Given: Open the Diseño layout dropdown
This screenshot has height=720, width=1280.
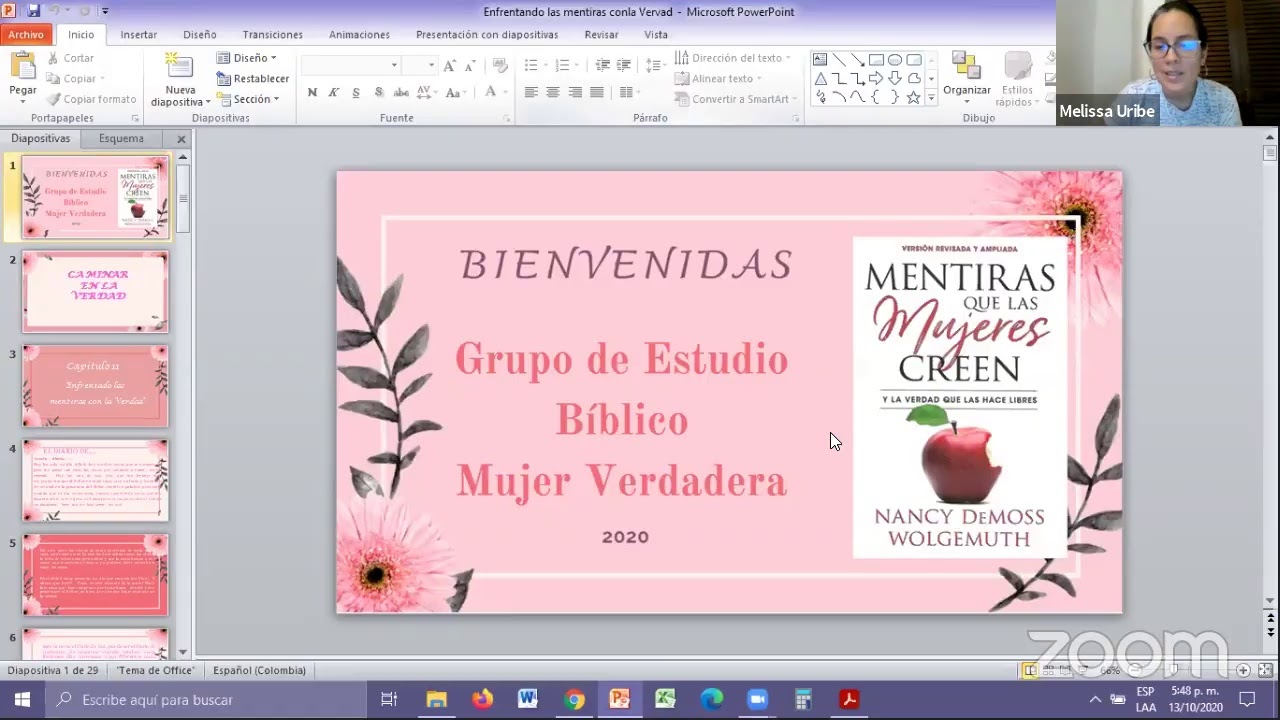Looking at the screenshot, I should point(247,58).
